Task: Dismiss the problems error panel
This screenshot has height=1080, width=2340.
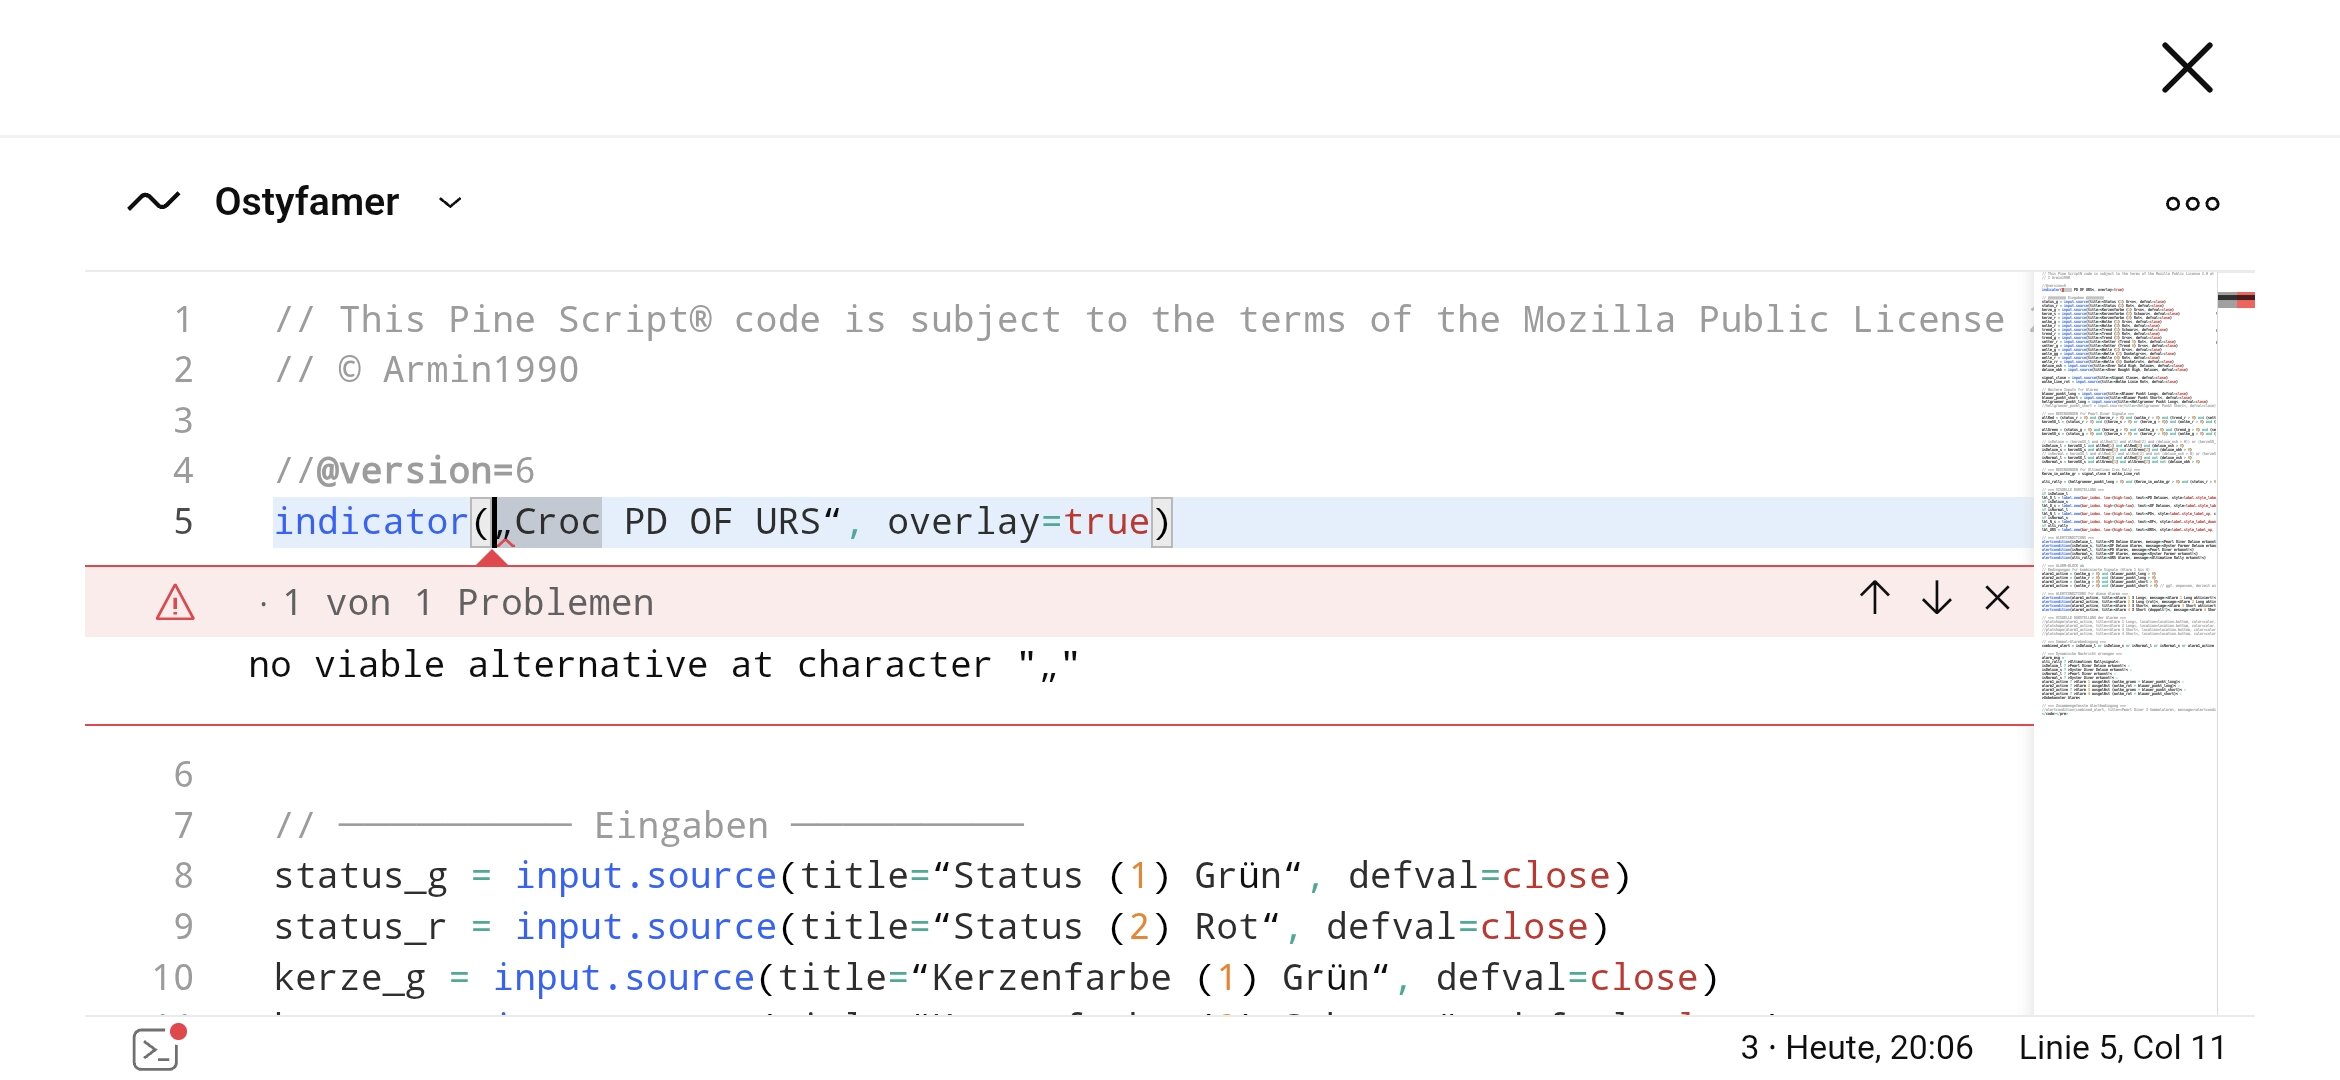Action: coord(1997,598)
